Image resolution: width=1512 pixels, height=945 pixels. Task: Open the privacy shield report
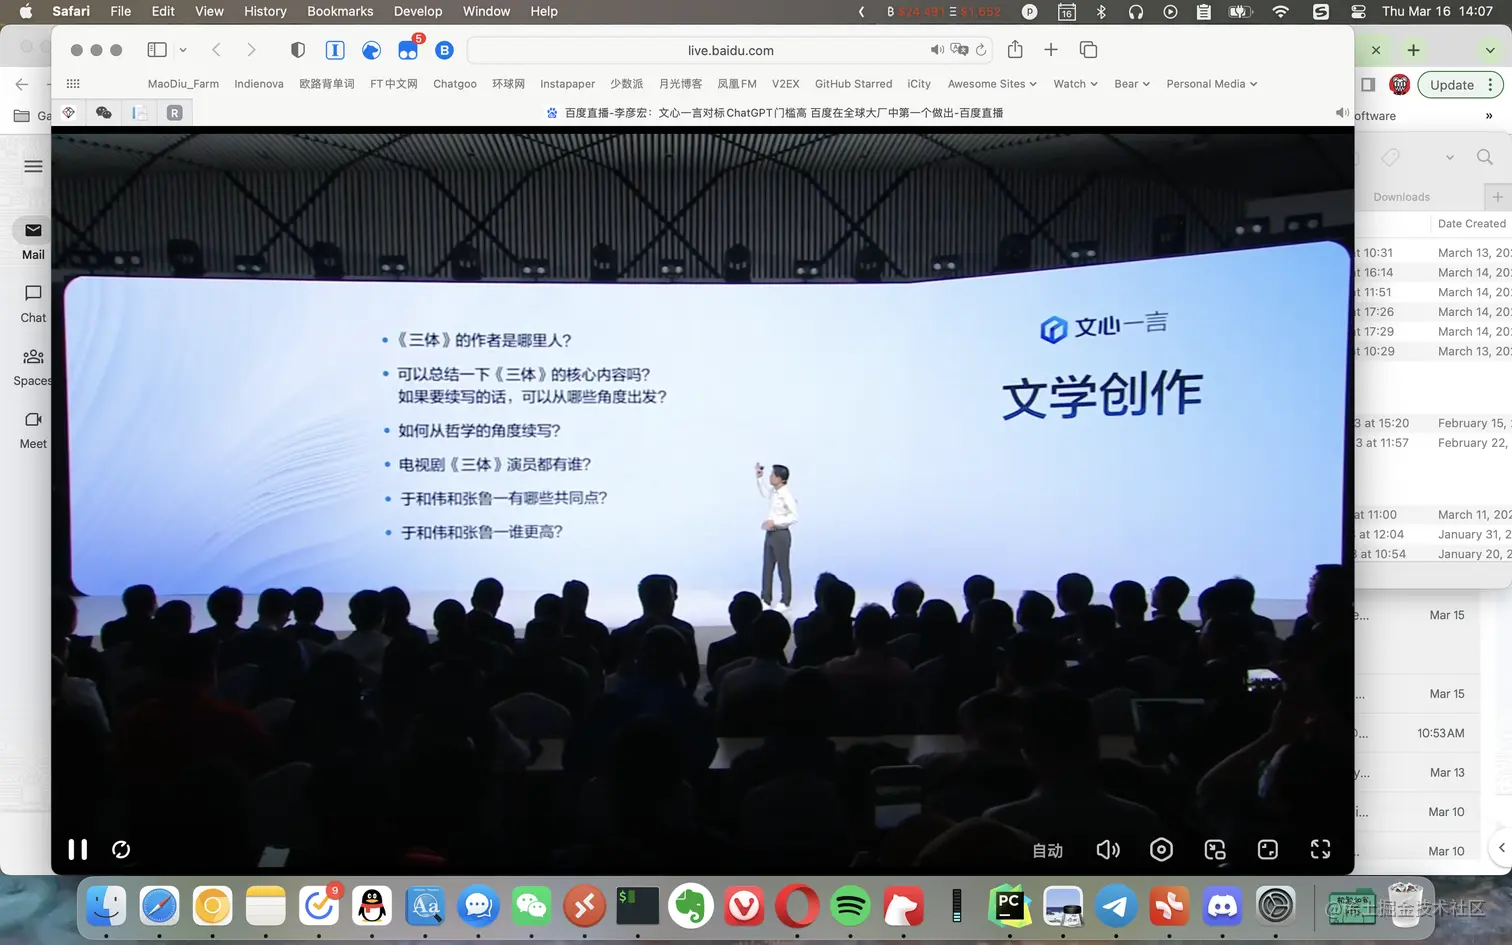pyautogui.click(x=297, y=49)
